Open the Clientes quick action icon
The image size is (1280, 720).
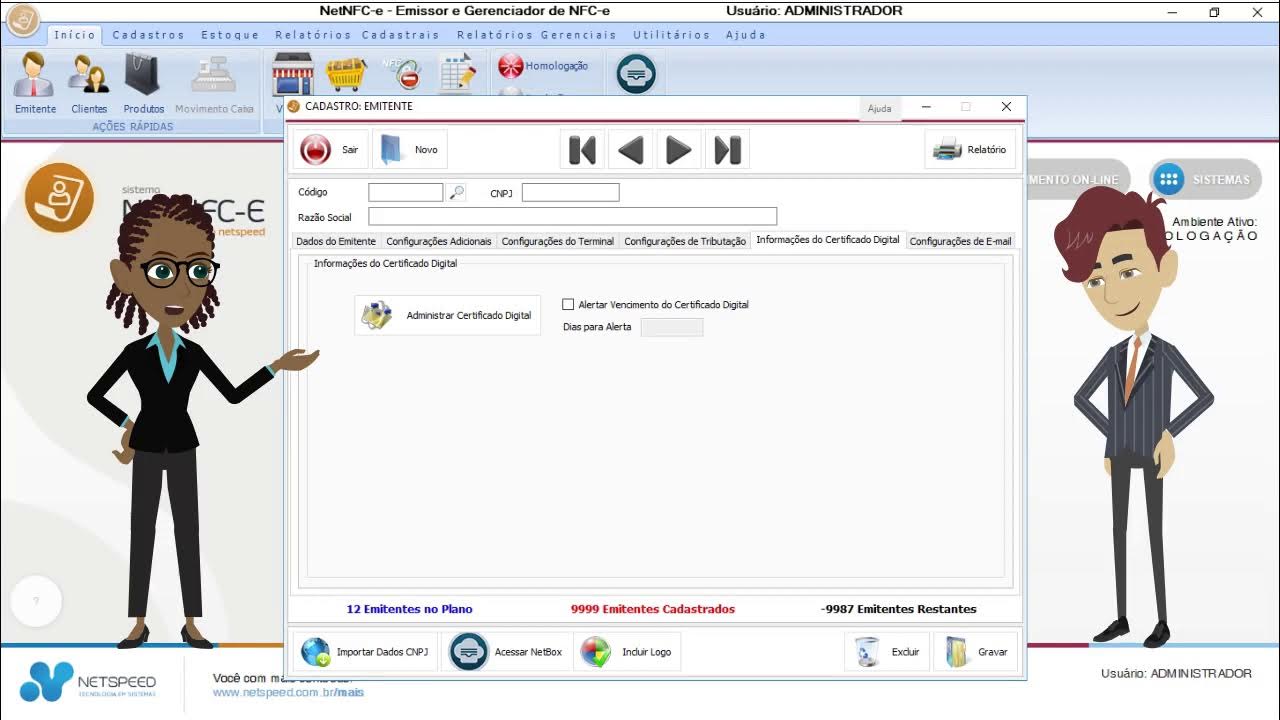[89, 83]
